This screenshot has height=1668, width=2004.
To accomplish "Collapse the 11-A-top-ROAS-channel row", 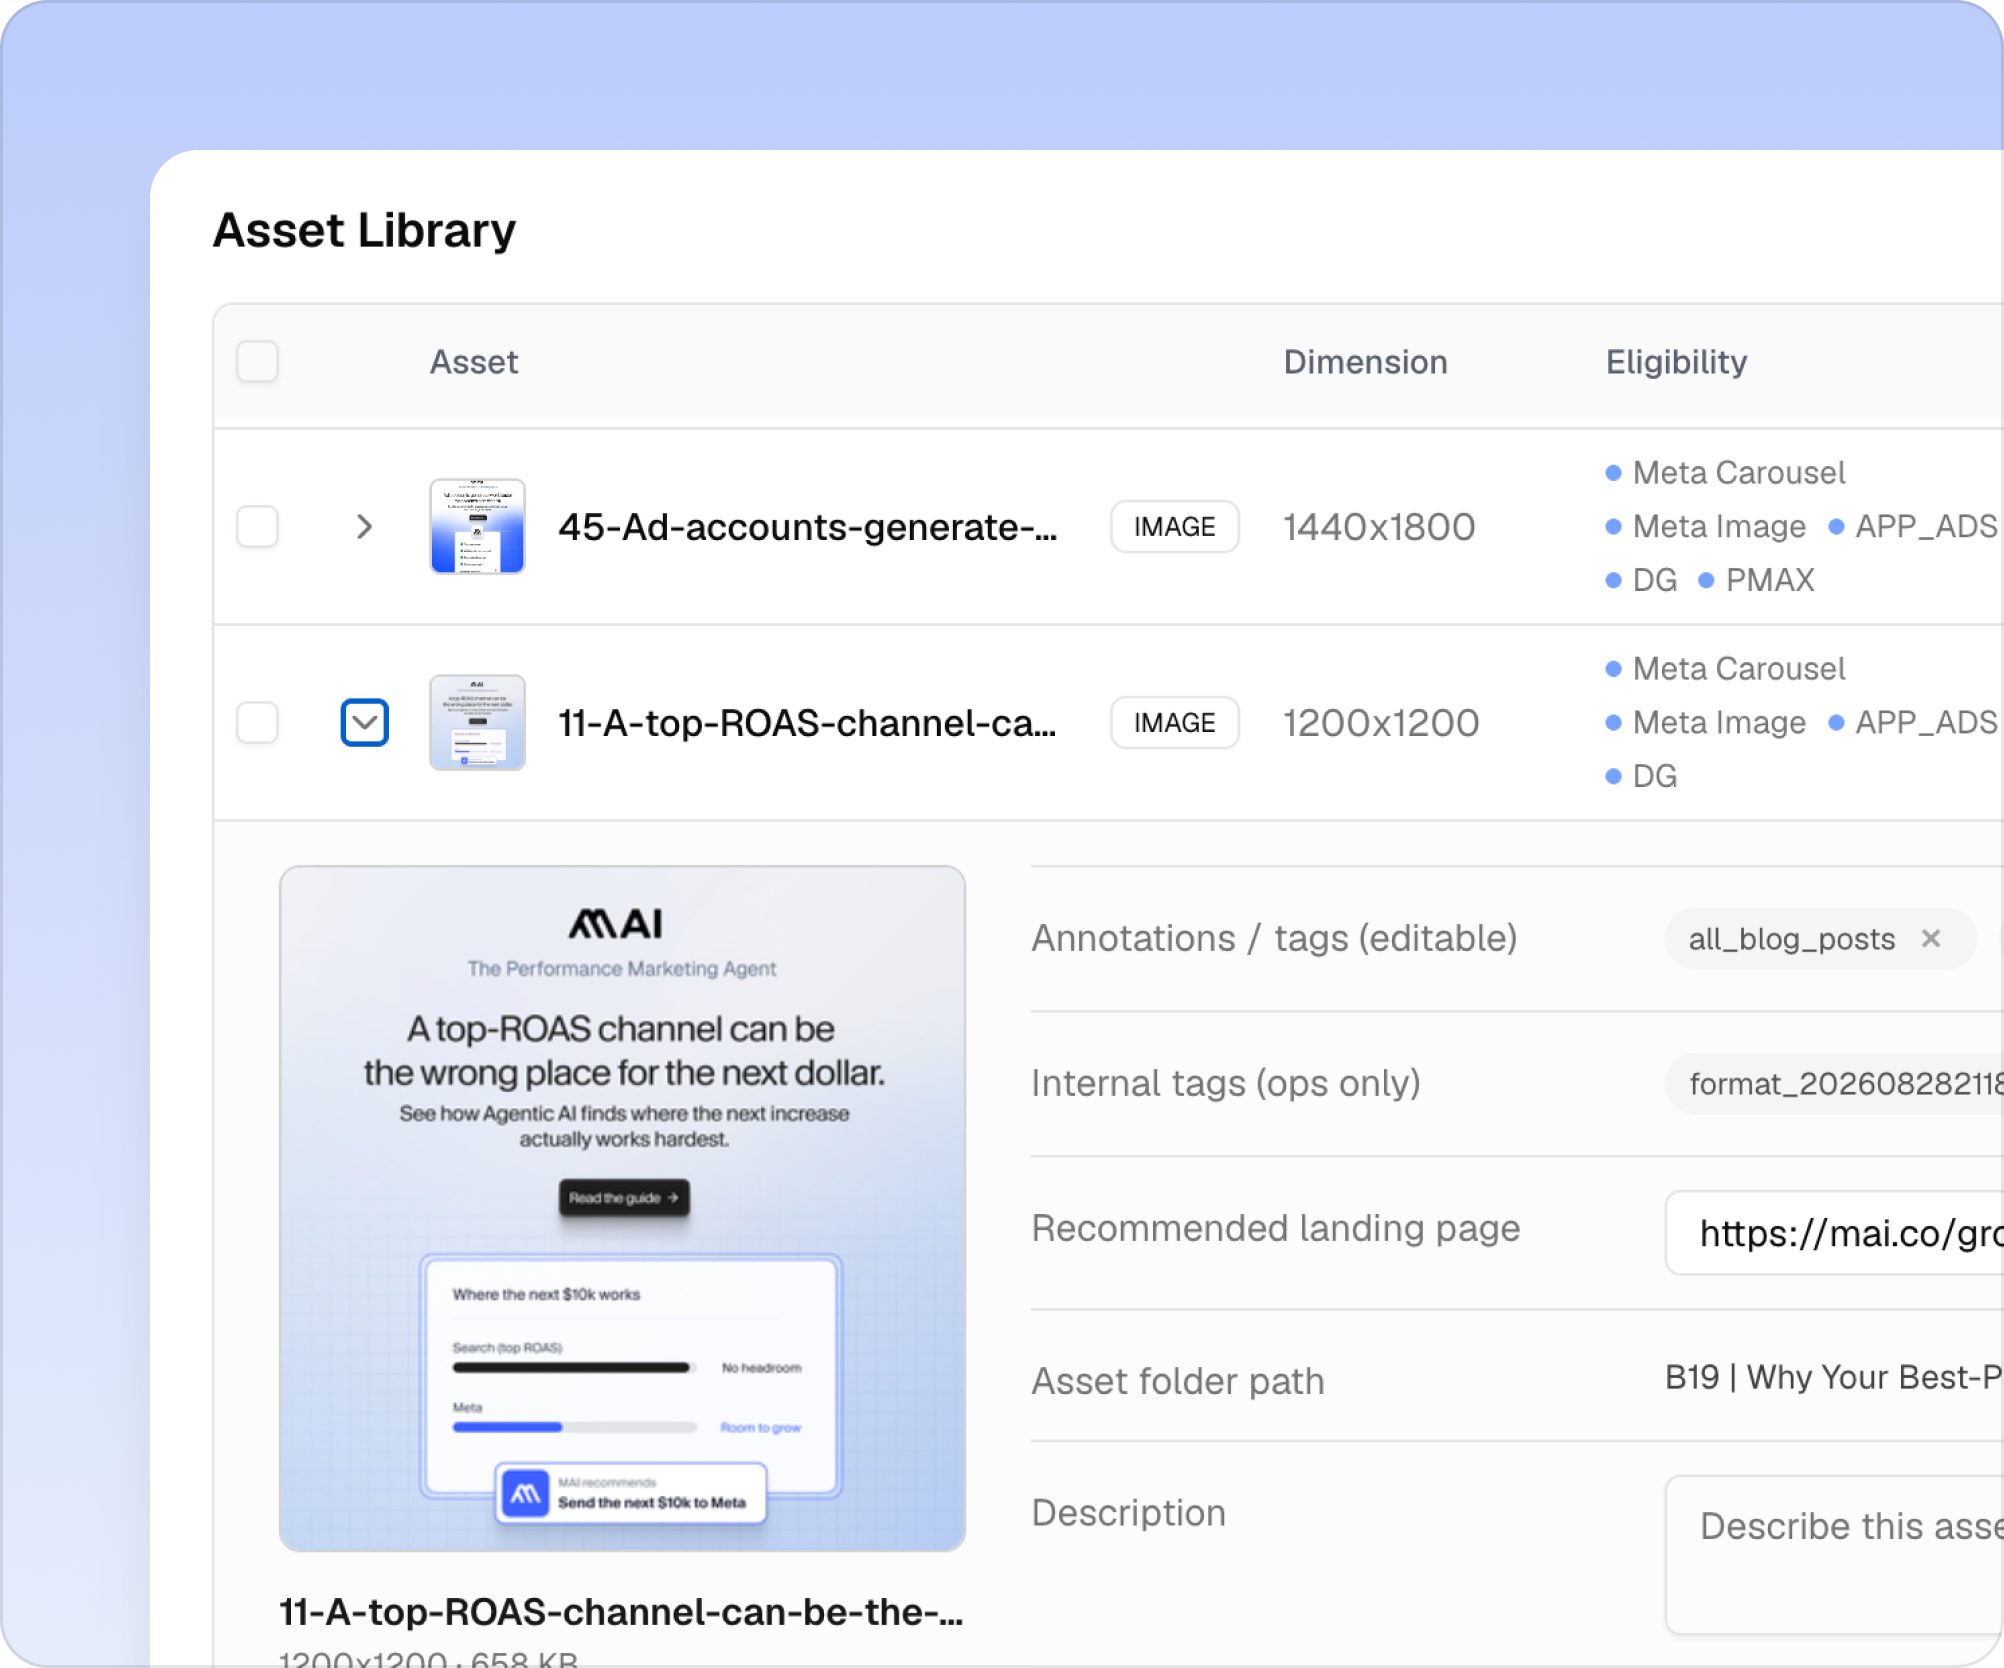I will coord(364,722).
